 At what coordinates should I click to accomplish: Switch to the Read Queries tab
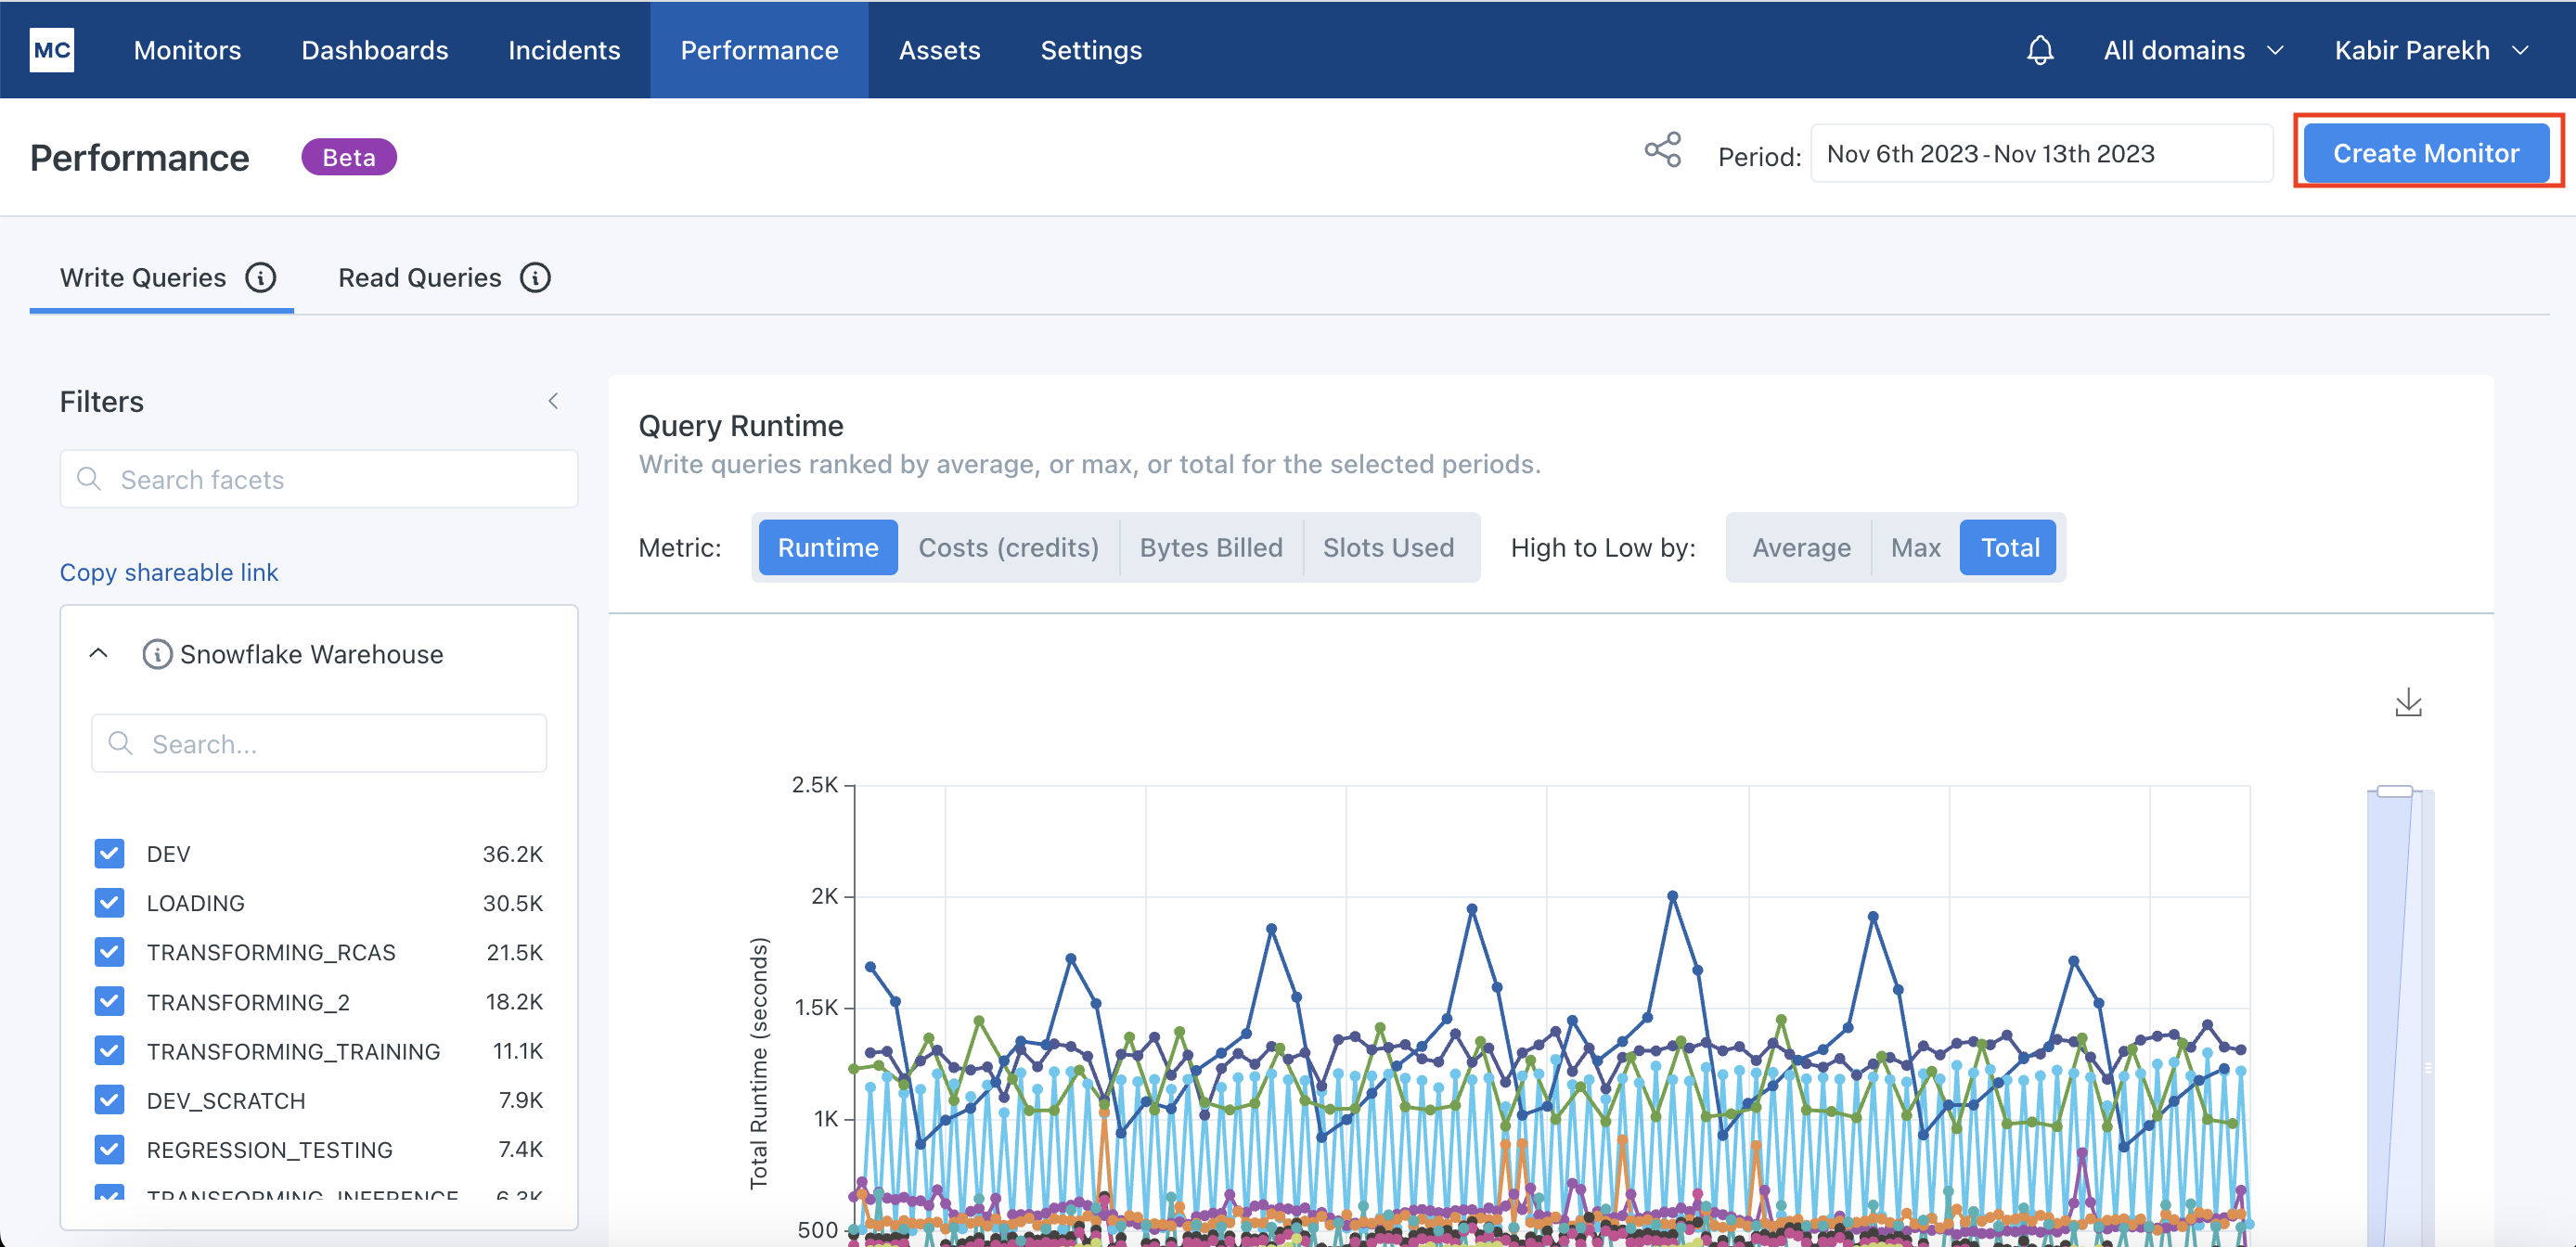click(419, 278)
